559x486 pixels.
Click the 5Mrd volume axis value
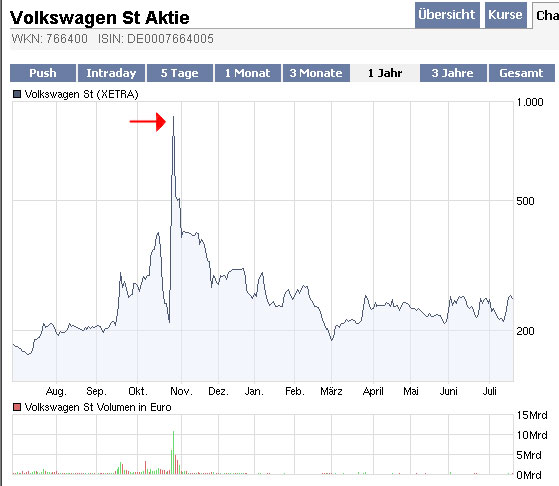click(529, 455)
